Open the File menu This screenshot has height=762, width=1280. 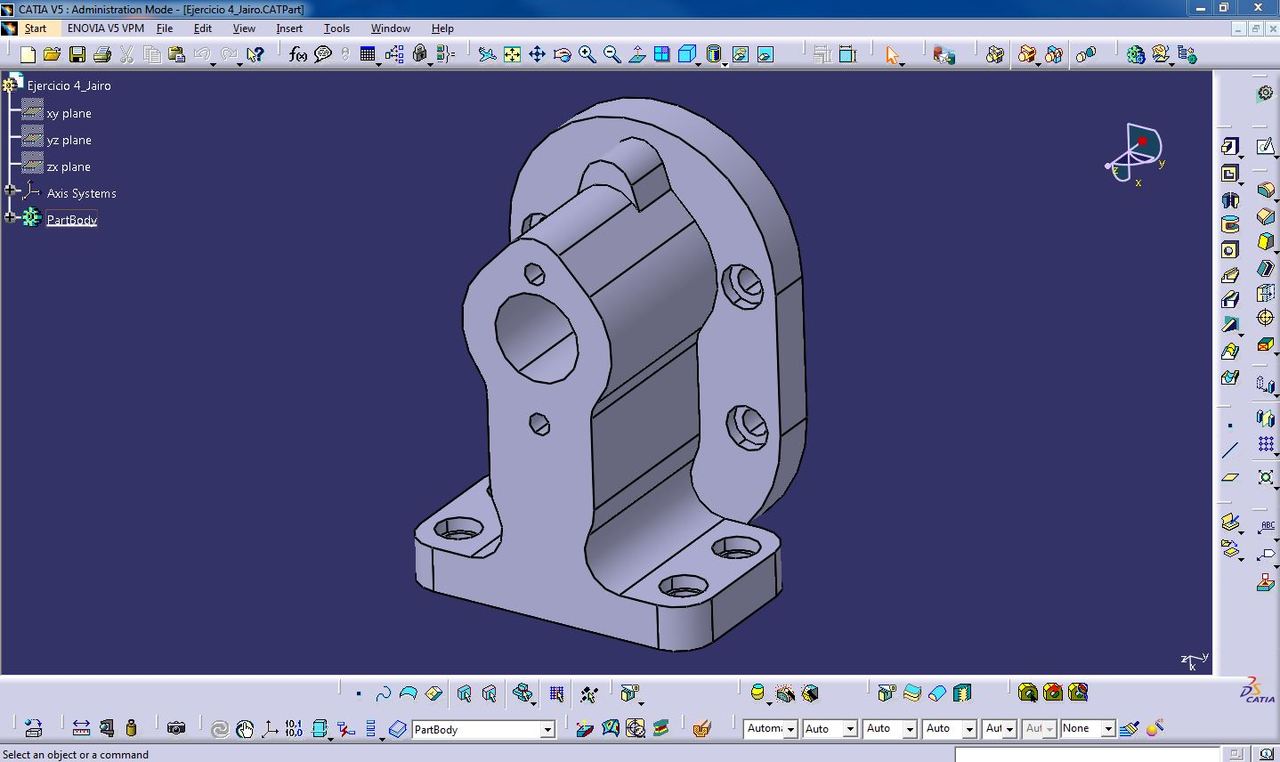coord(165,28)
